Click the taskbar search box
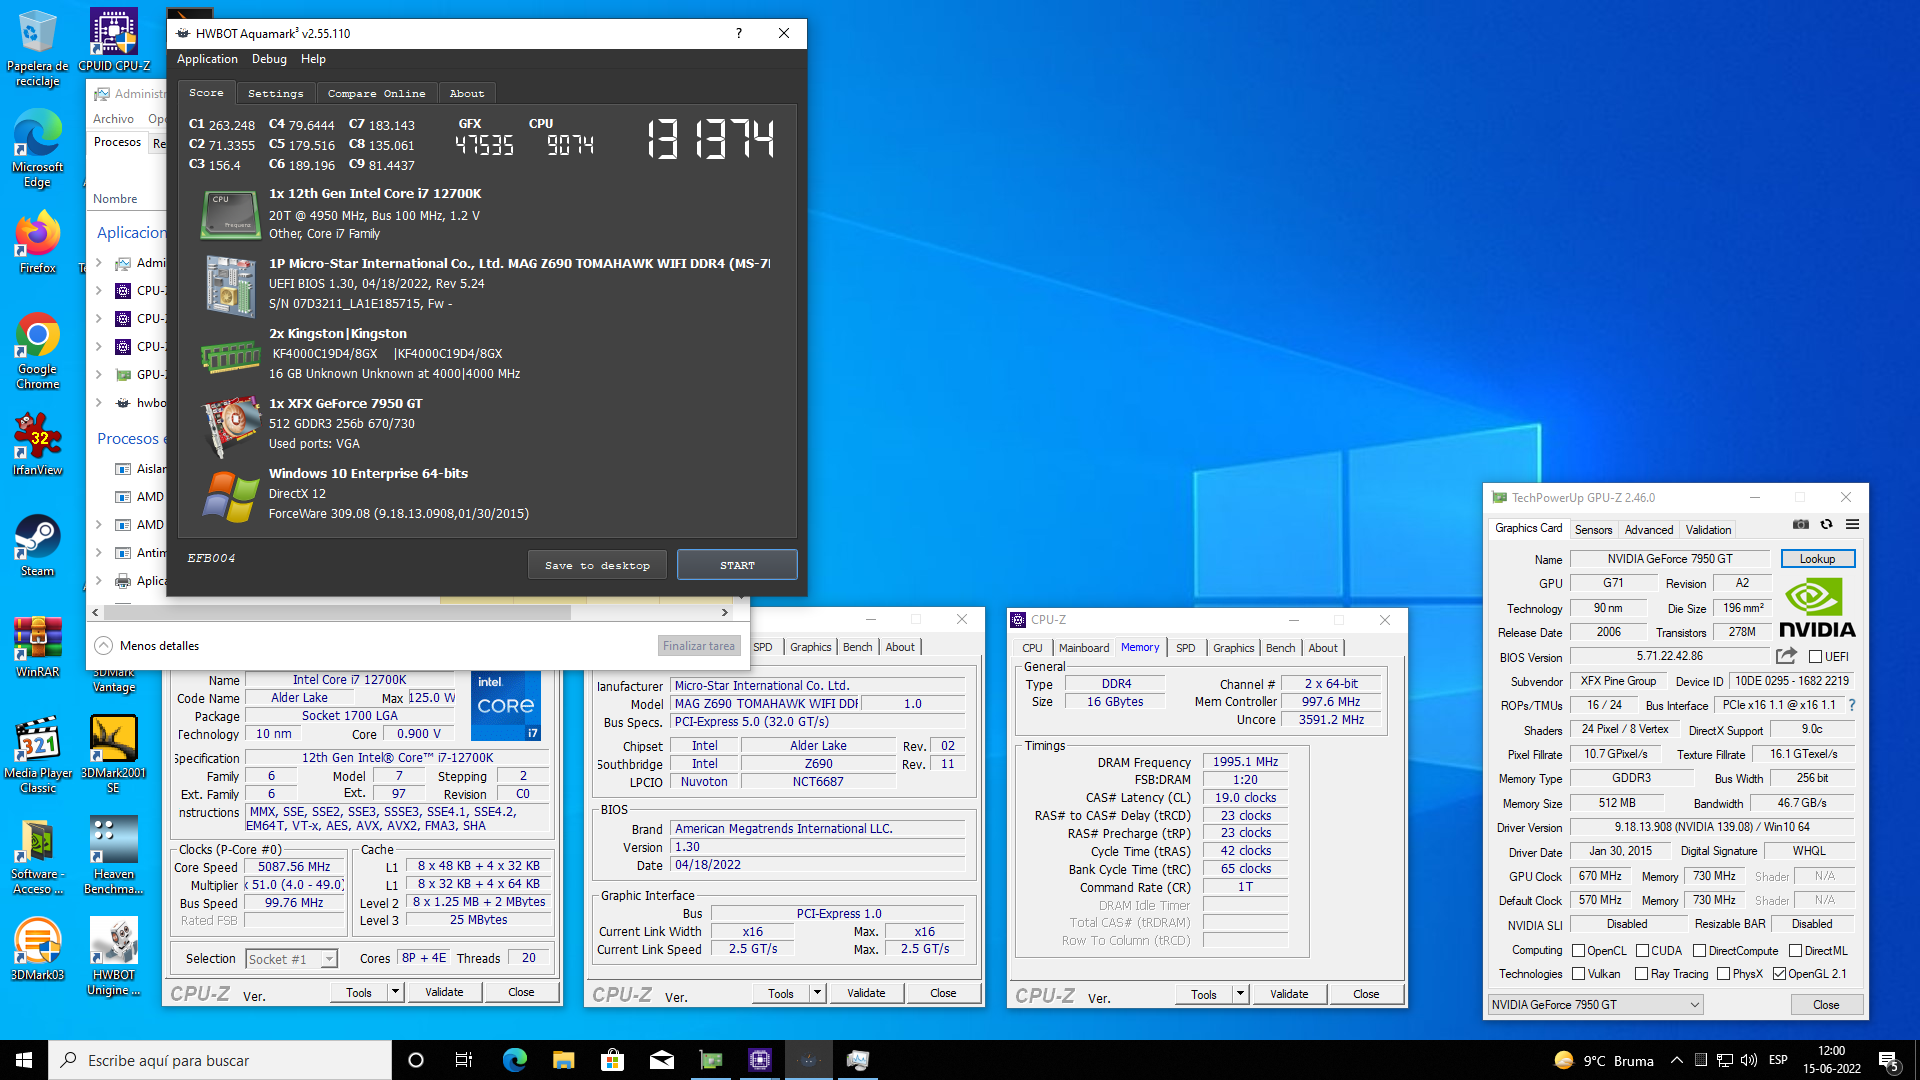 tap(220, 1060)
